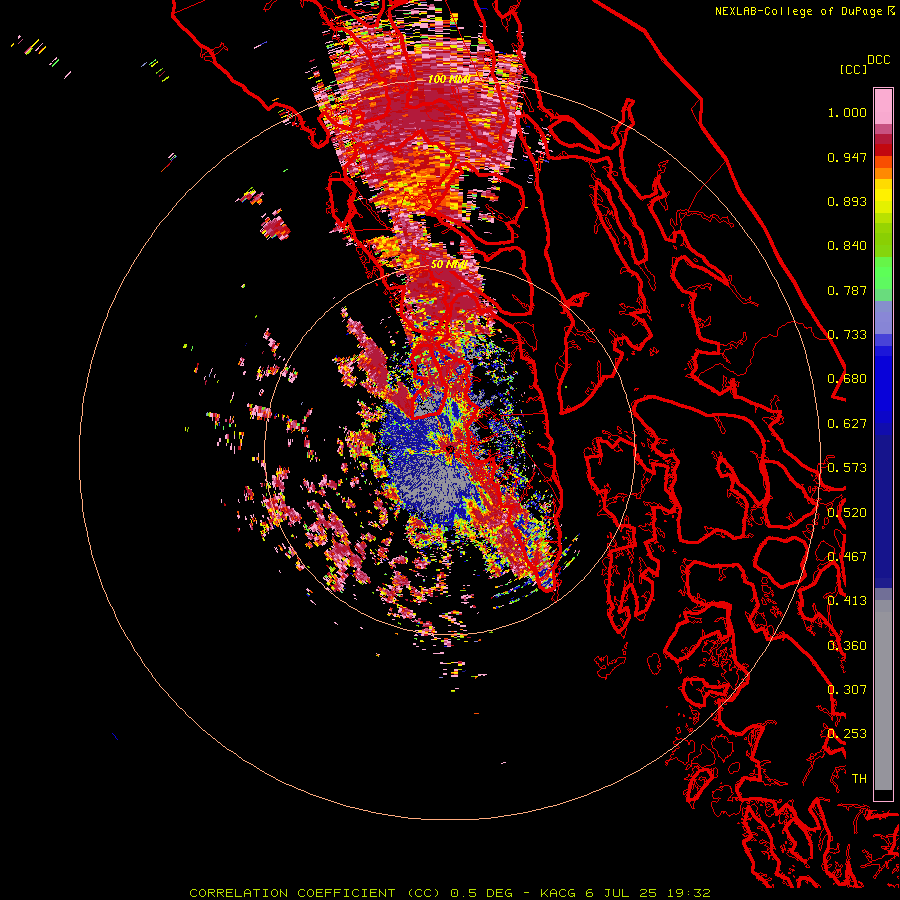
Task: Select the 0.253 scale value
Action: tap(847, 734)
